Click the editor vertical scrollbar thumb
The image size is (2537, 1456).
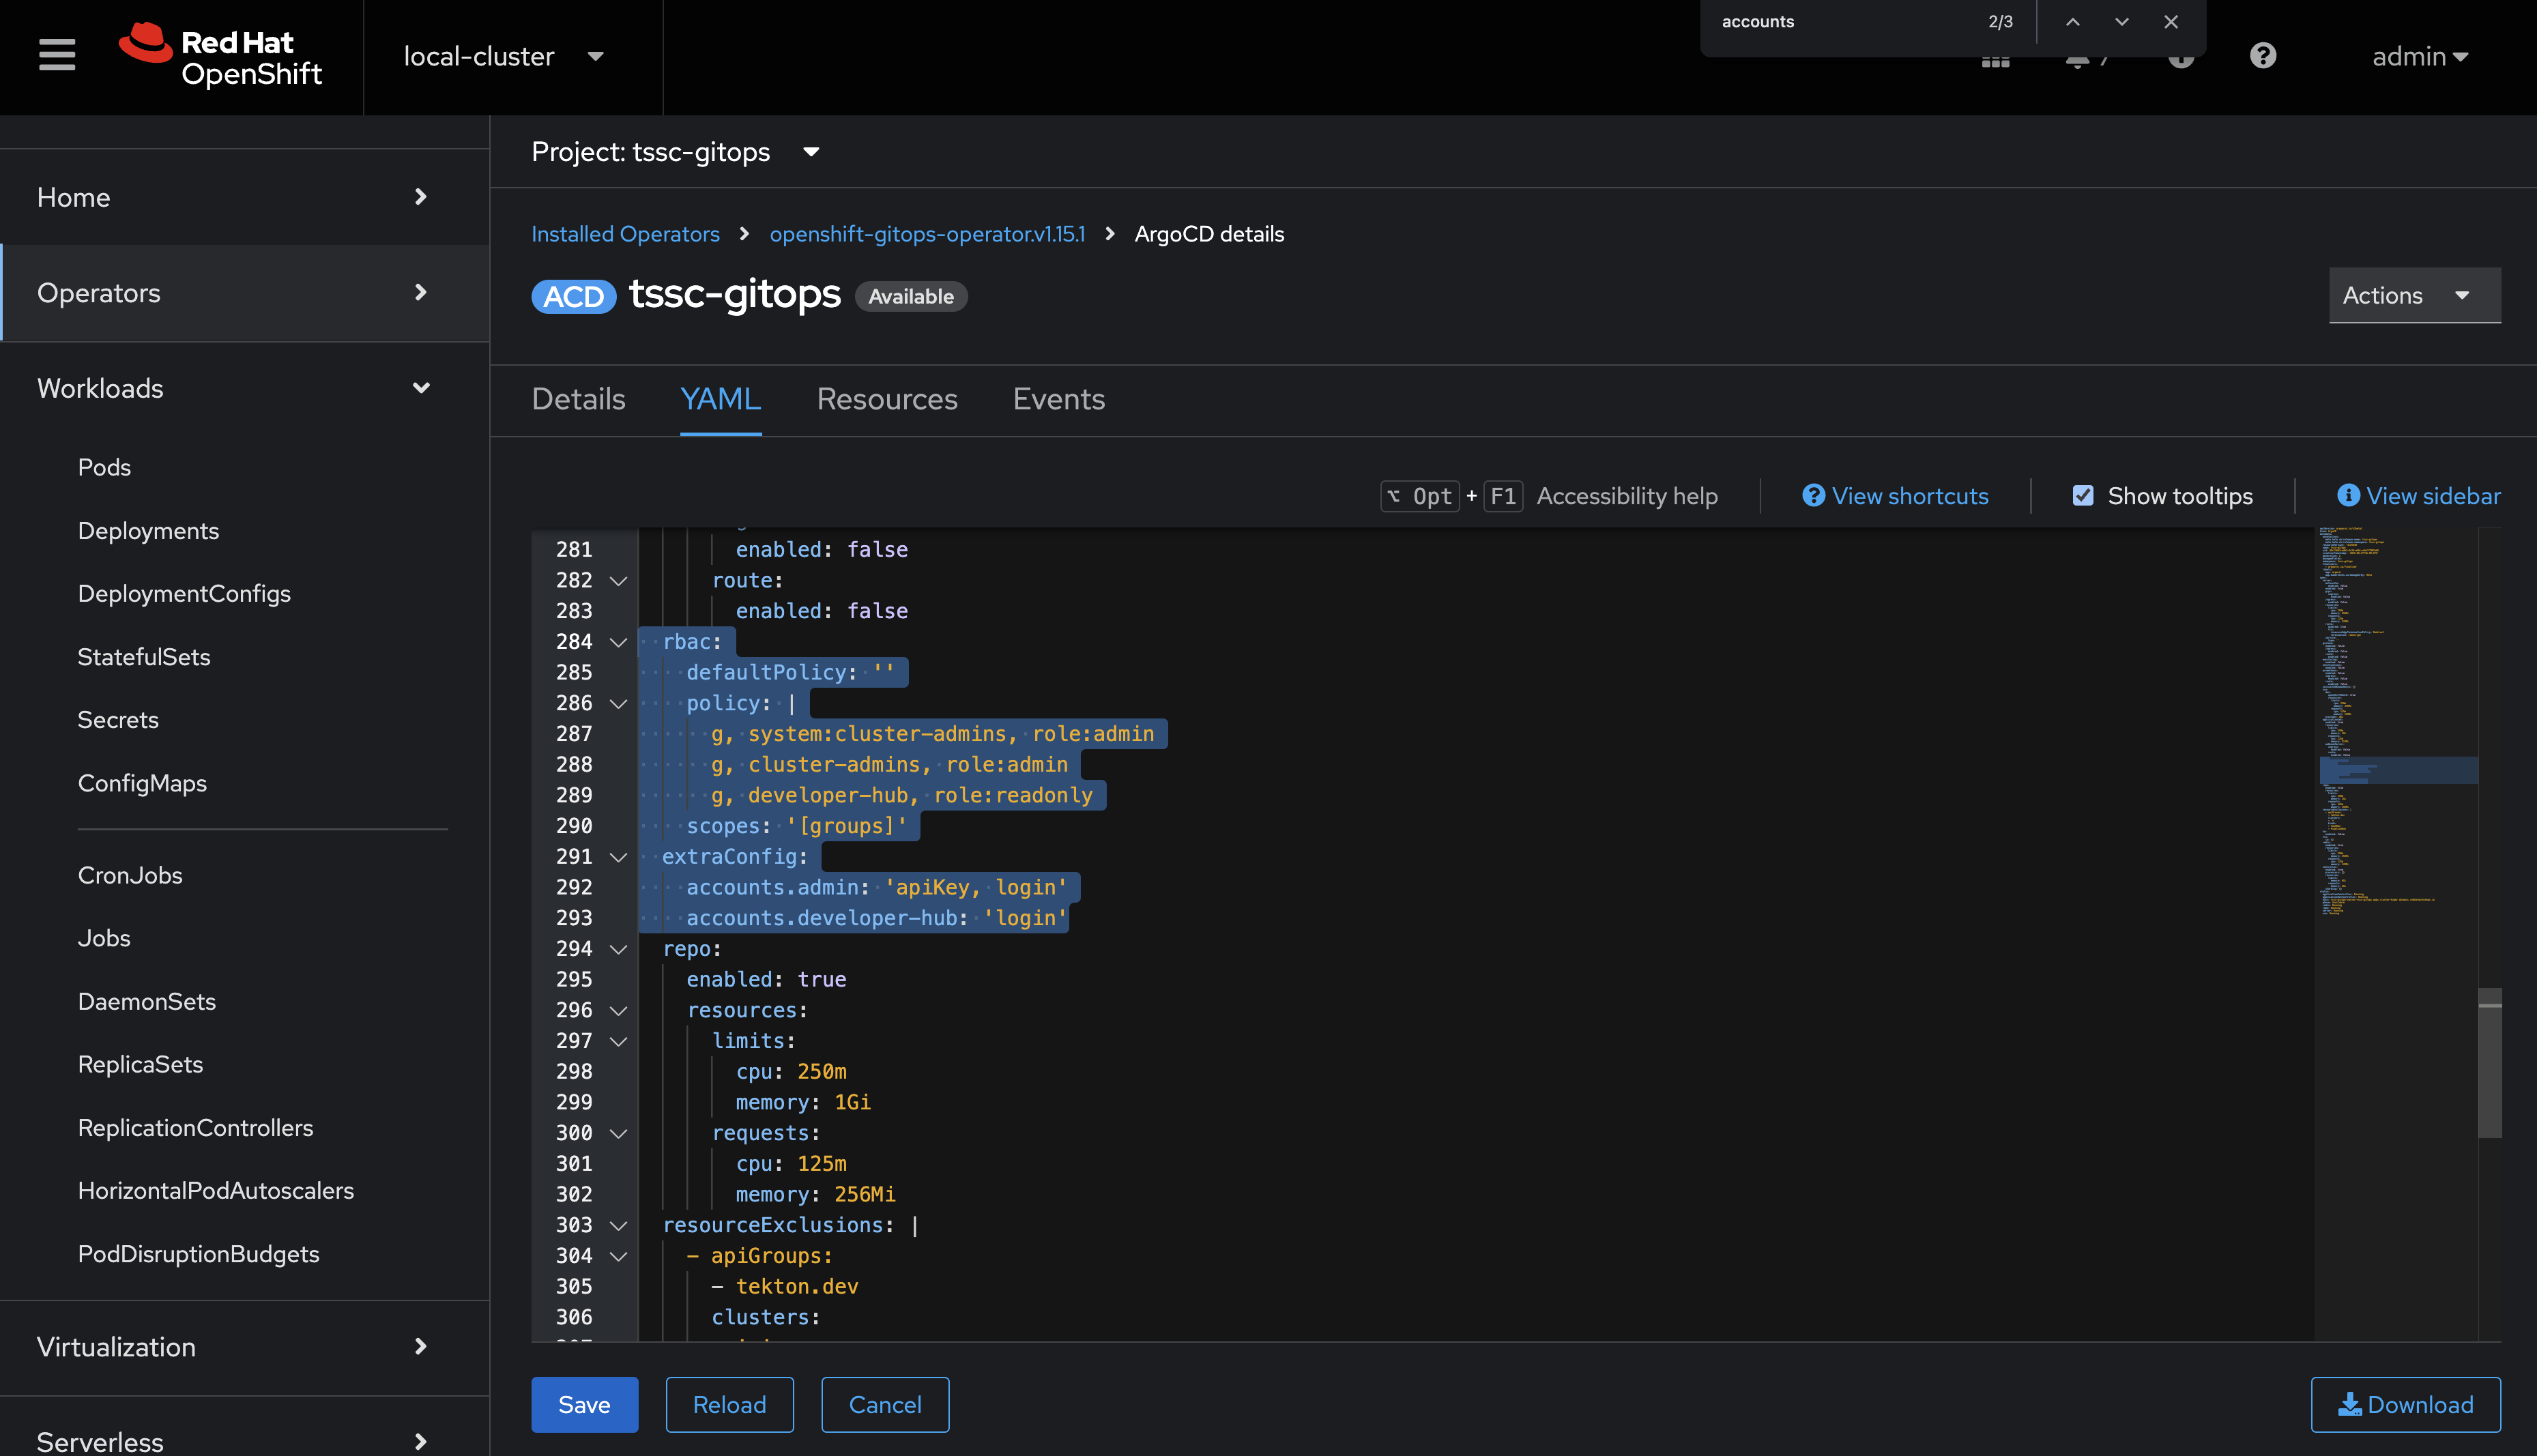click(x=2490, y=1063)
